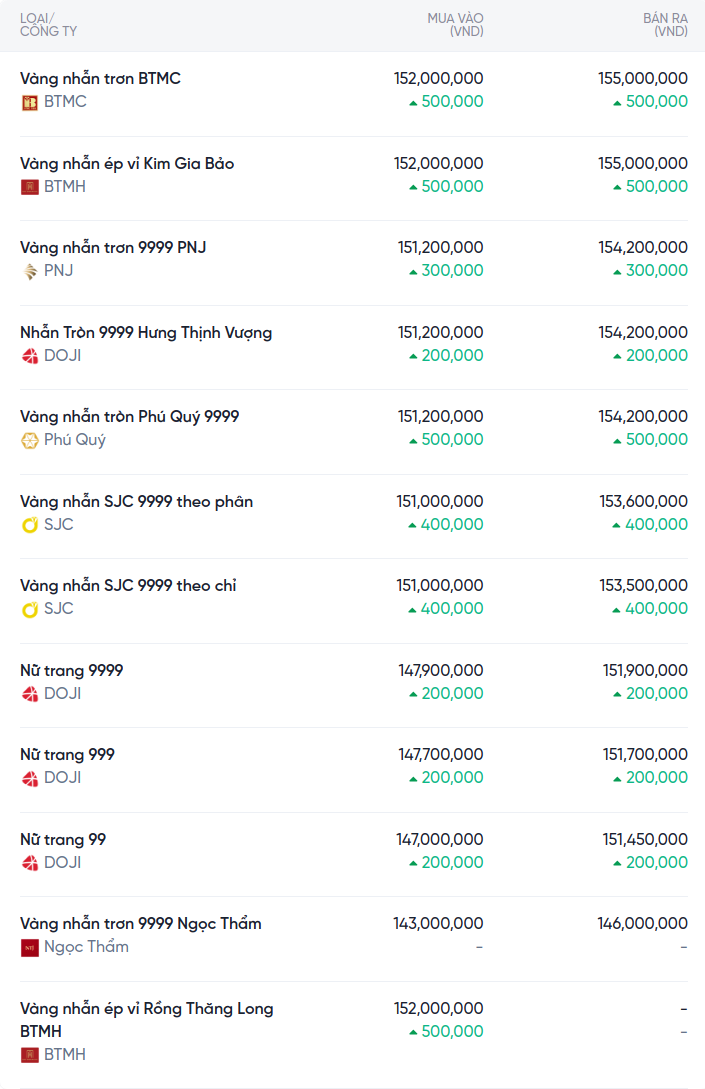
Task: Open 'Vàng nhẫn trơn BTMC' gold listing
Action: [x=100, y=78]
